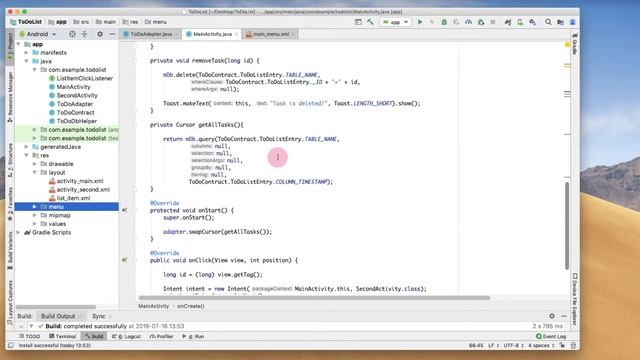Expand the drawable folder
The width and height of the screenshot is (640, 360).
35,164
